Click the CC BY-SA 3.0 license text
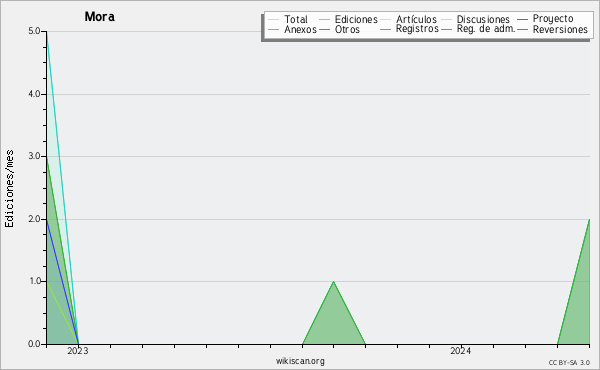This screenshot has height=370, width=600. point(569,363)
